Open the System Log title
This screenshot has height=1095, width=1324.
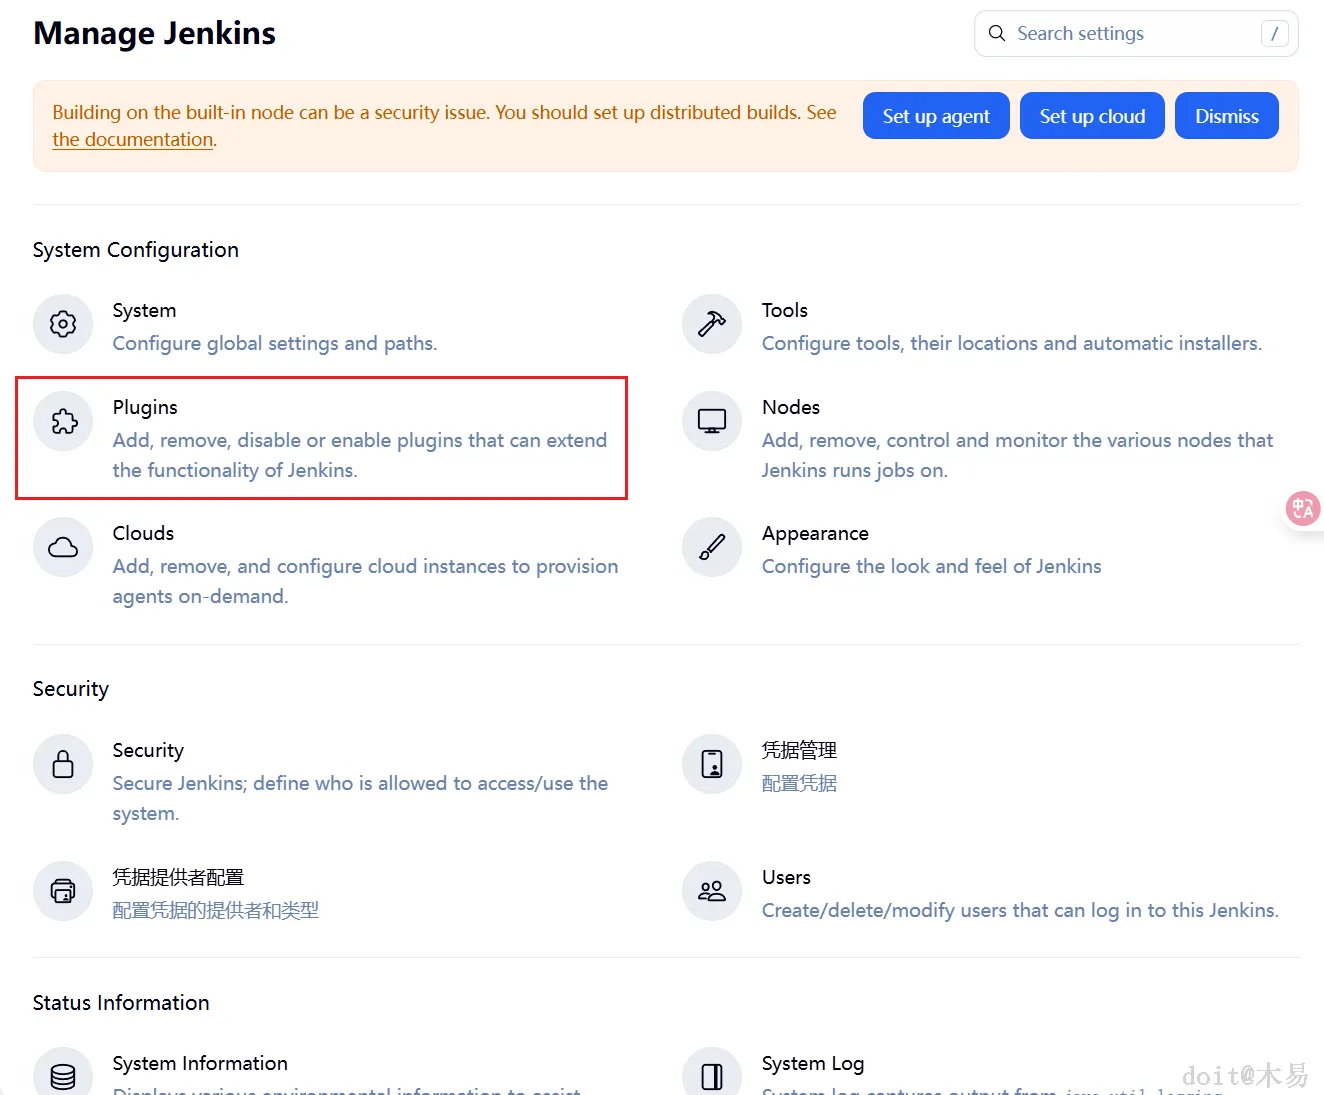click(813, 1063)
